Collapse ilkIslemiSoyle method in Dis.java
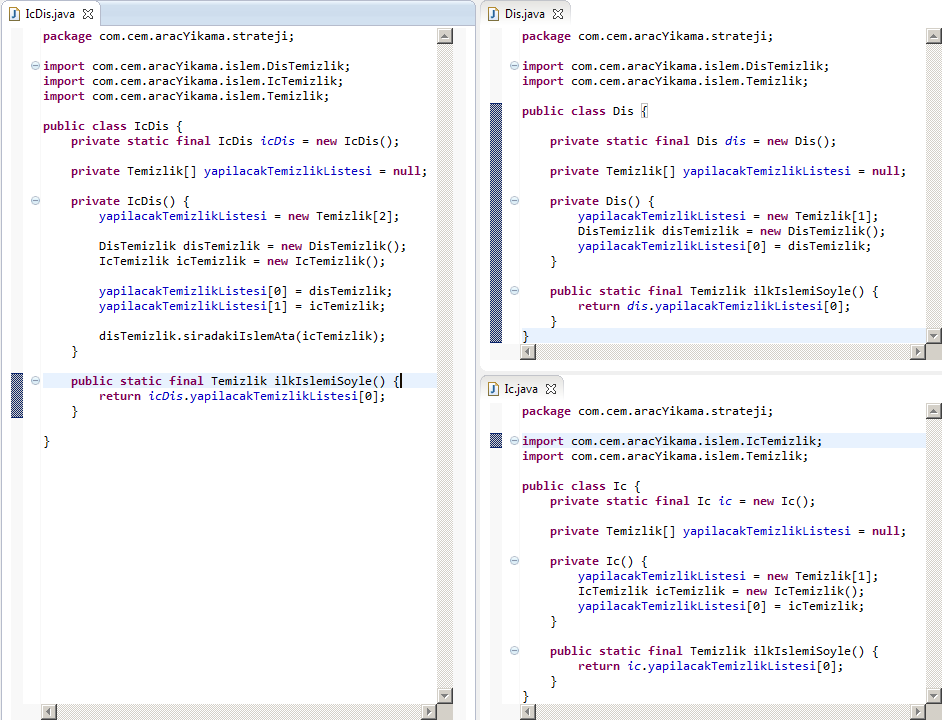 [x=515, y=291]
